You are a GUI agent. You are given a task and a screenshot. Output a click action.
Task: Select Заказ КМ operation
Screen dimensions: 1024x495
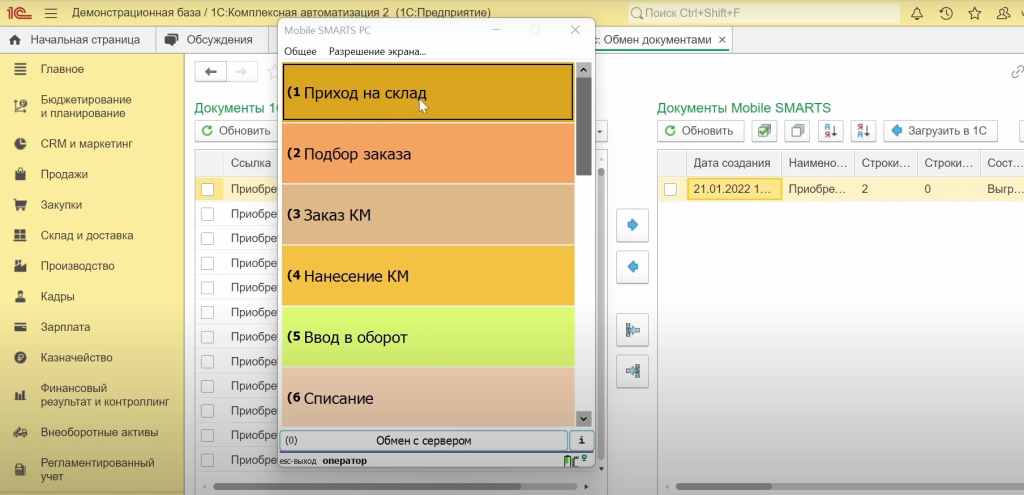click(x=428, y=214)
